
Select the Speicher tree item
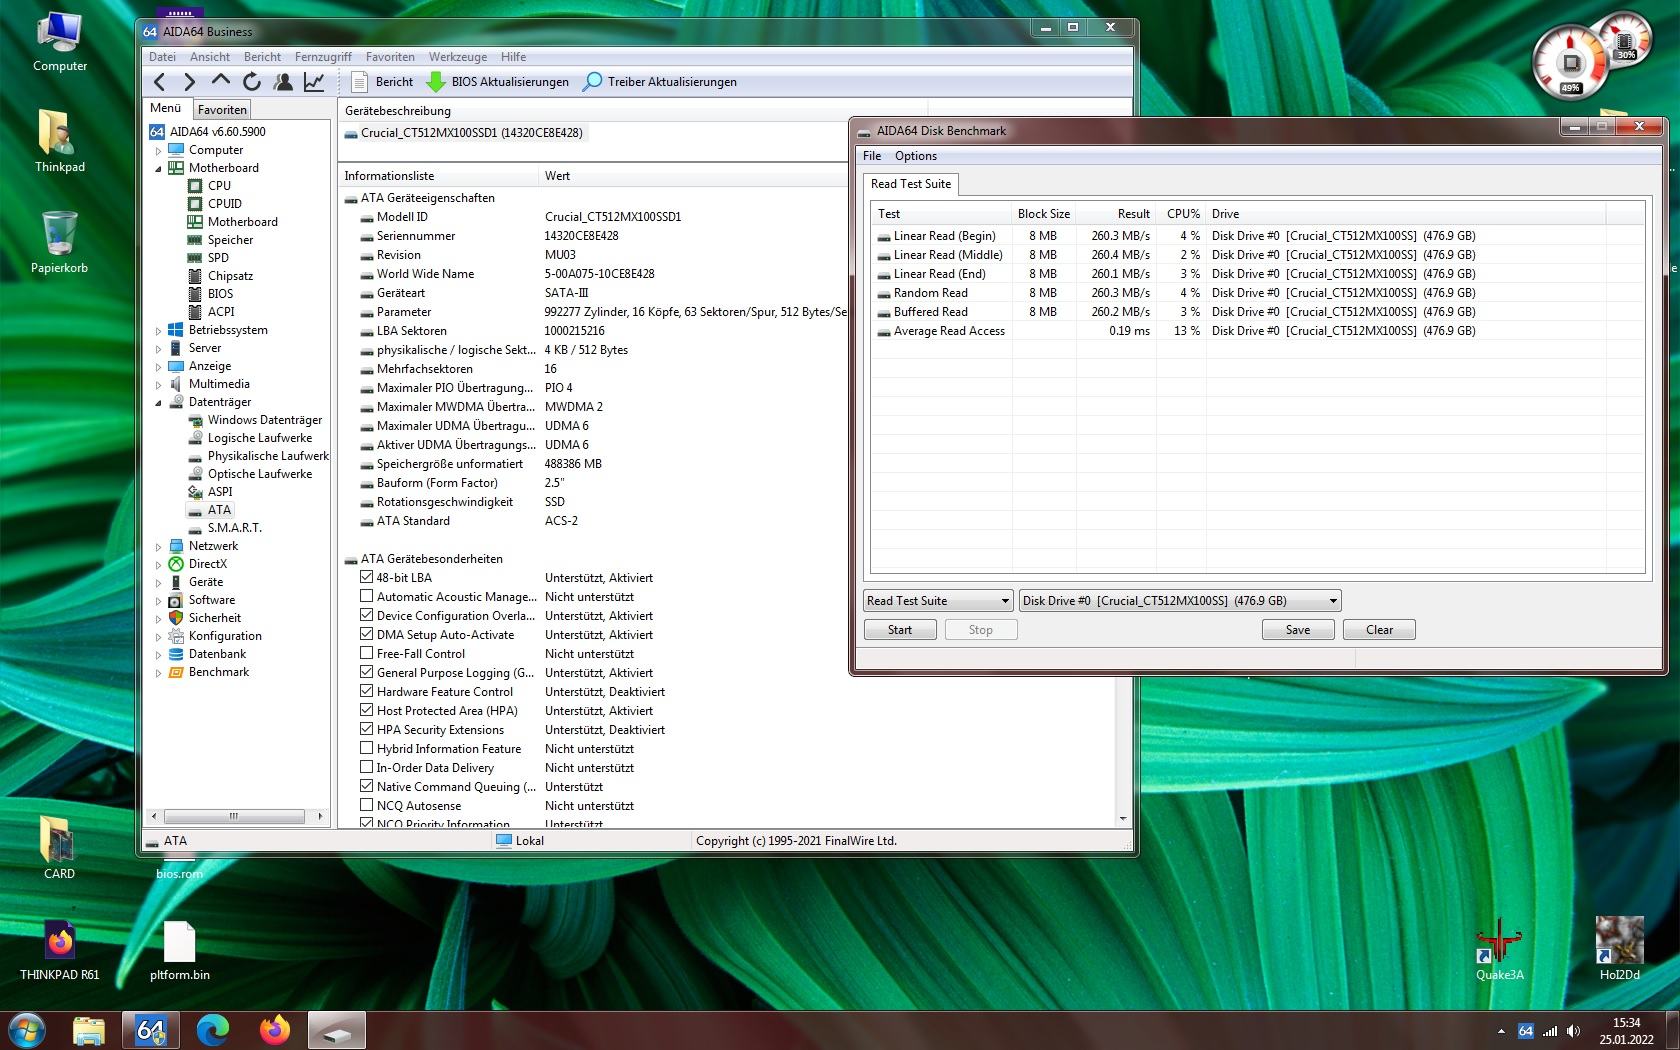(220, 240)
